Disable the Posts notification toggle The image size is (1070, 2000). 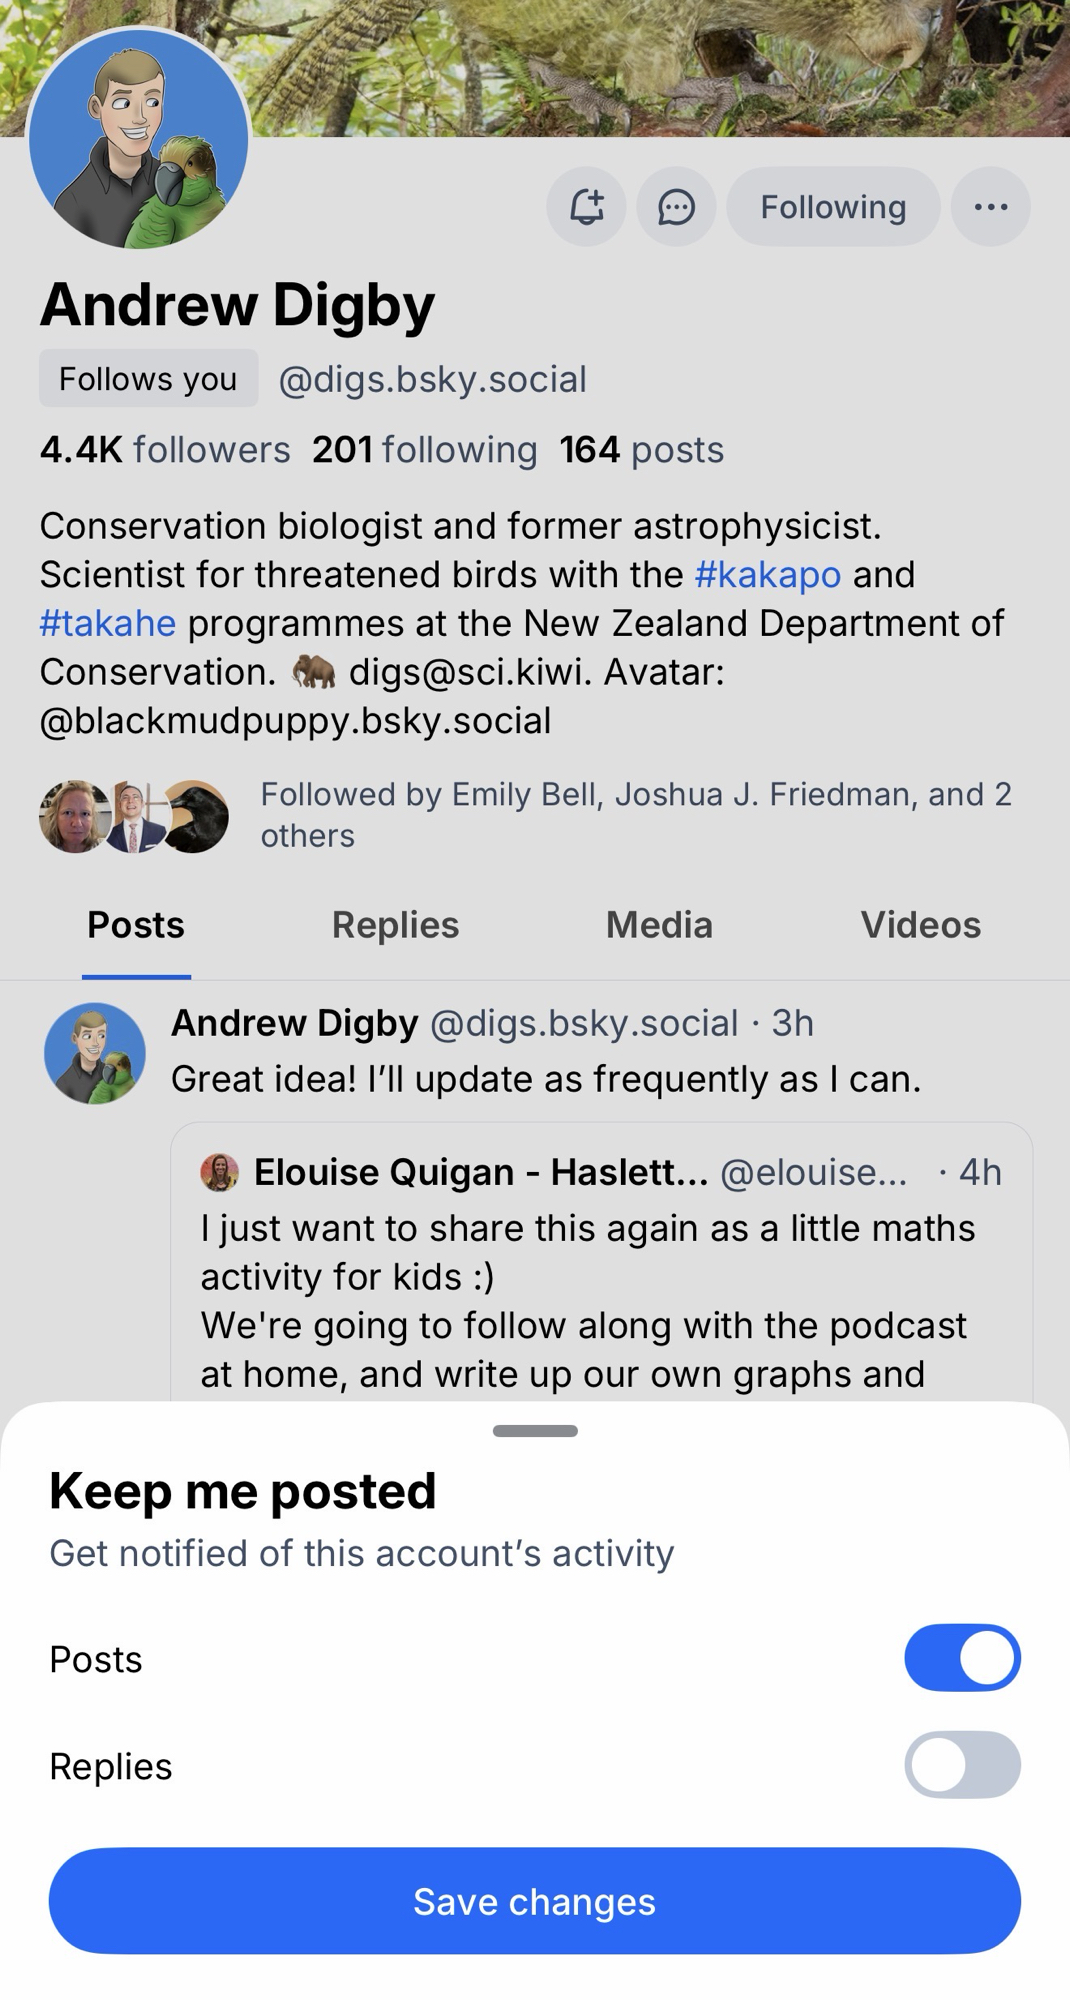pyautogui.click(x=962, y=1658)
